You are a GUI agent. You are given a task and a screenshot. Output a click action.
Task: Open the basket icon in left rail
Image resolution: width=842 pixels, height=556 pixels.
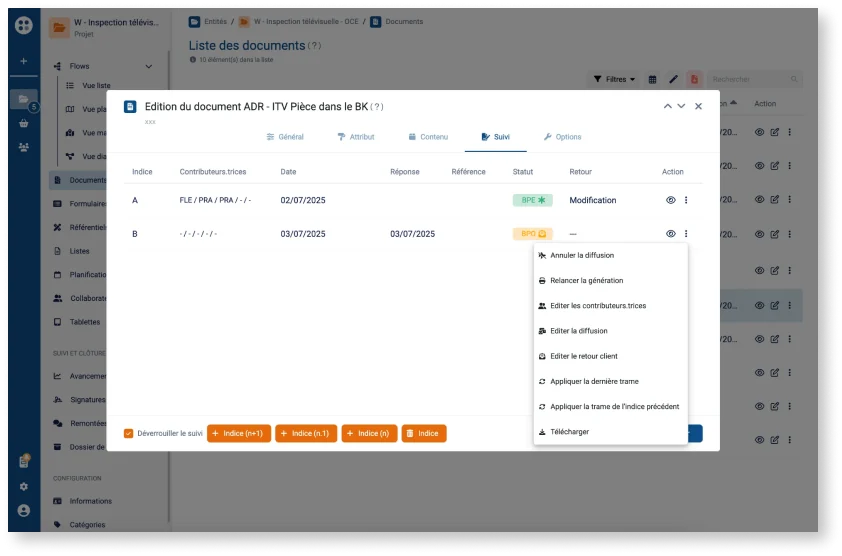coord(24,124)
